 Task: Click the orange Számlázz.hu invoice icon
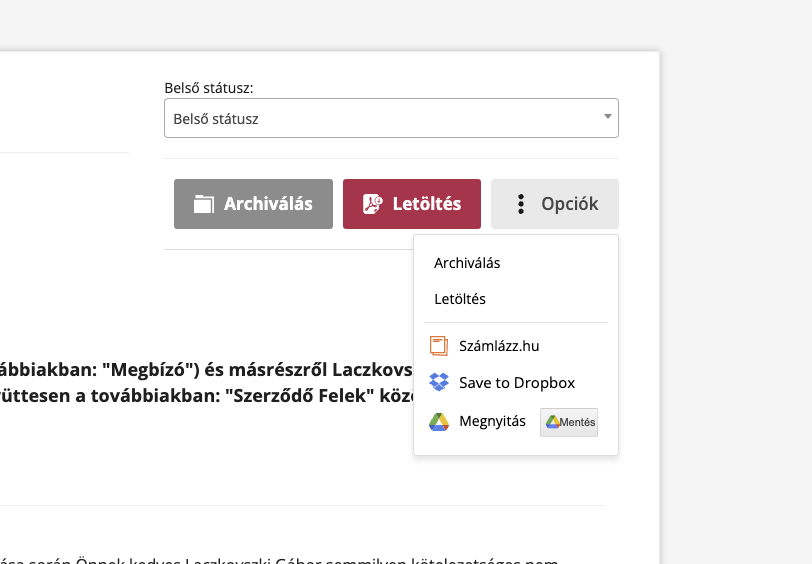point(438,346)
